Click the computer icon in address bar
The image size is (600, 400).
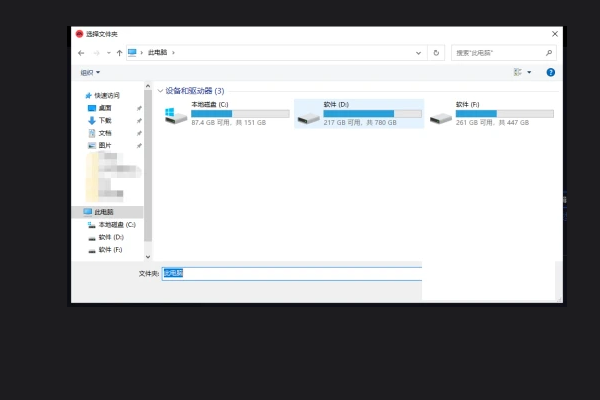pyautogui.click(x=132, y=52)
